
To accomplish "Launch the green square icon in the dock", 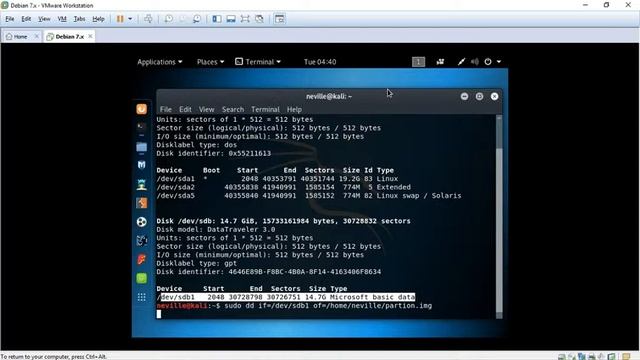I will (142, 278).
